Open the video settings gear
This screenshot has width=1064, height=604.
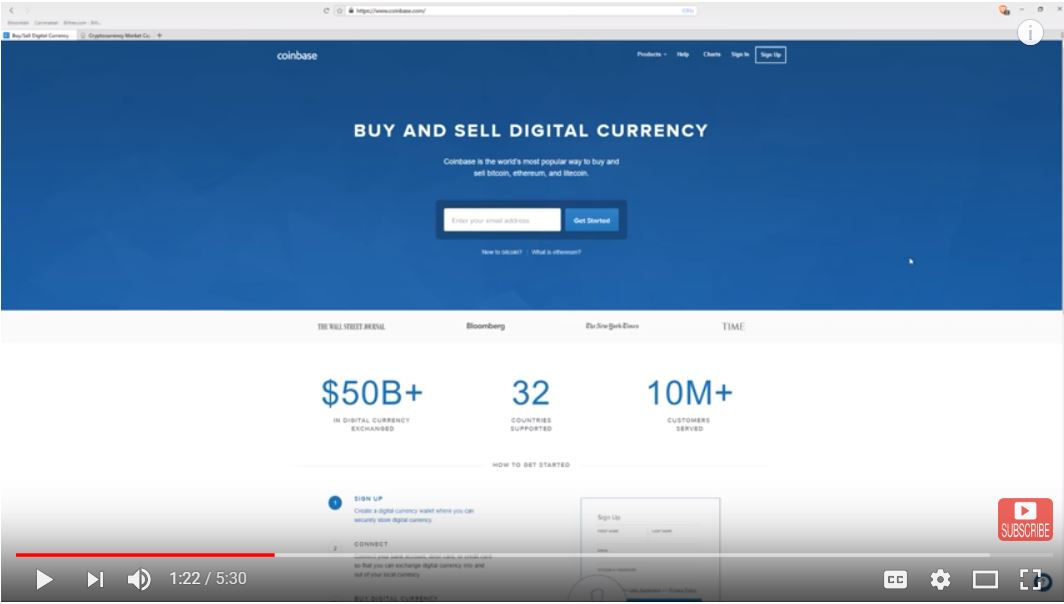click(x=940, y=580)
